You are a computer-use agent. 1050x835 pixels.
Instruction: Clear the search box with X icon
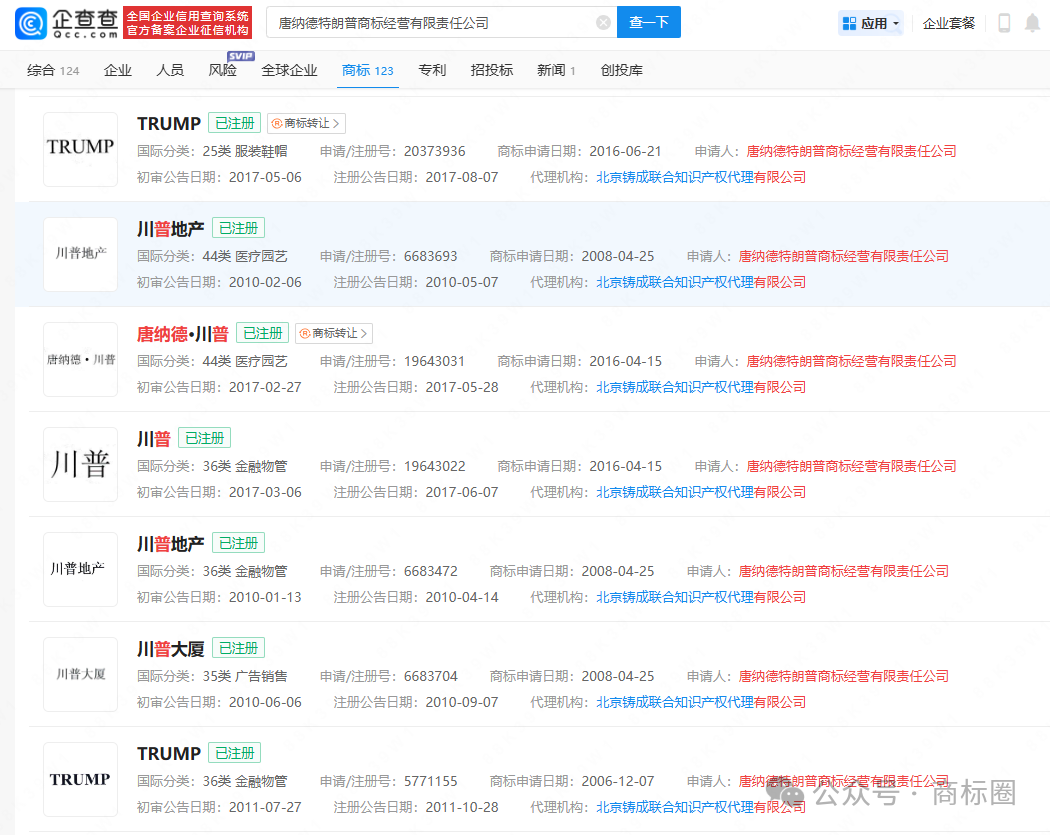tap(603, 23)
